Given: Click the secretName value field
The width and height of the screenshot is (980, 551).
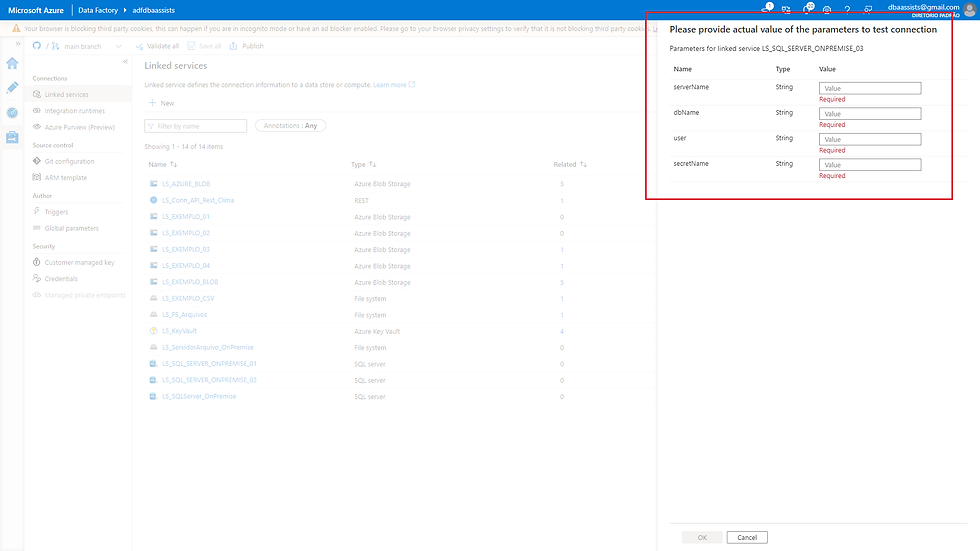Looking at the screenshot, I should [x=870, y=165].
